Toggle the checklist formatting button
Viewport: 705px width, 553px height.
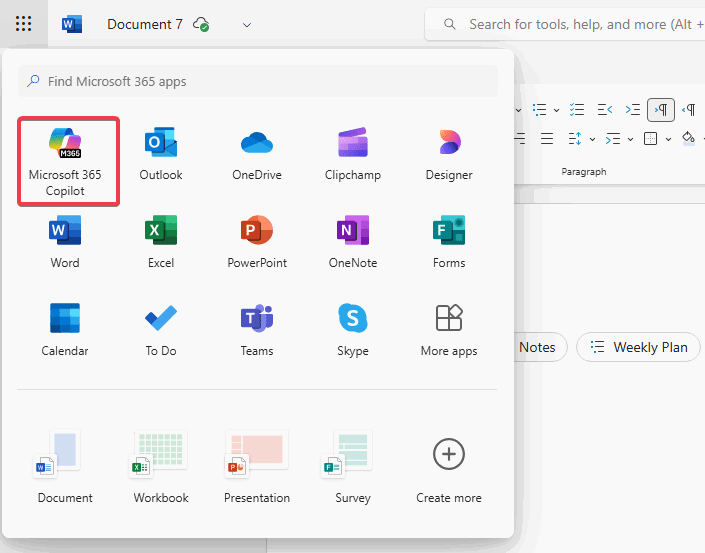click(x=577, y=110)
